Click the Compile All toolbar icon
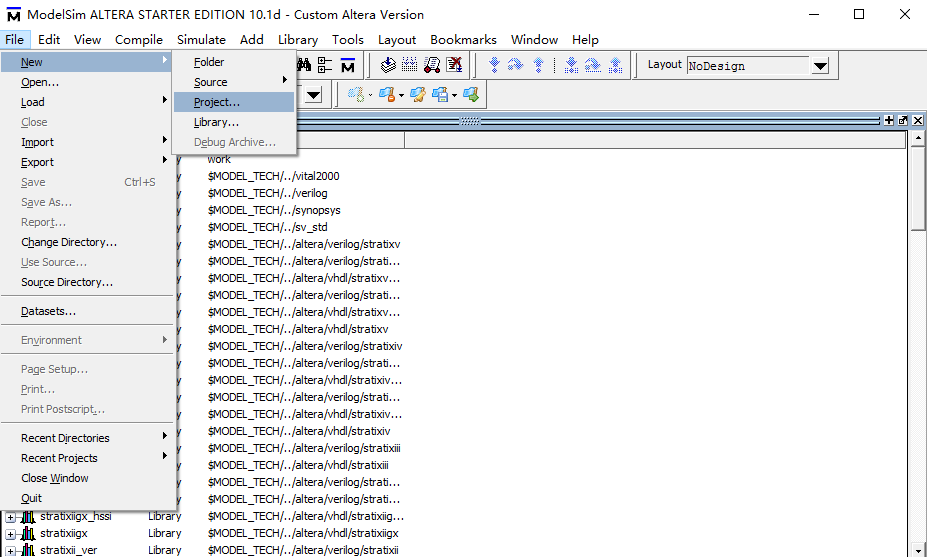Screen dimensions: 927x557 (409, 64)
